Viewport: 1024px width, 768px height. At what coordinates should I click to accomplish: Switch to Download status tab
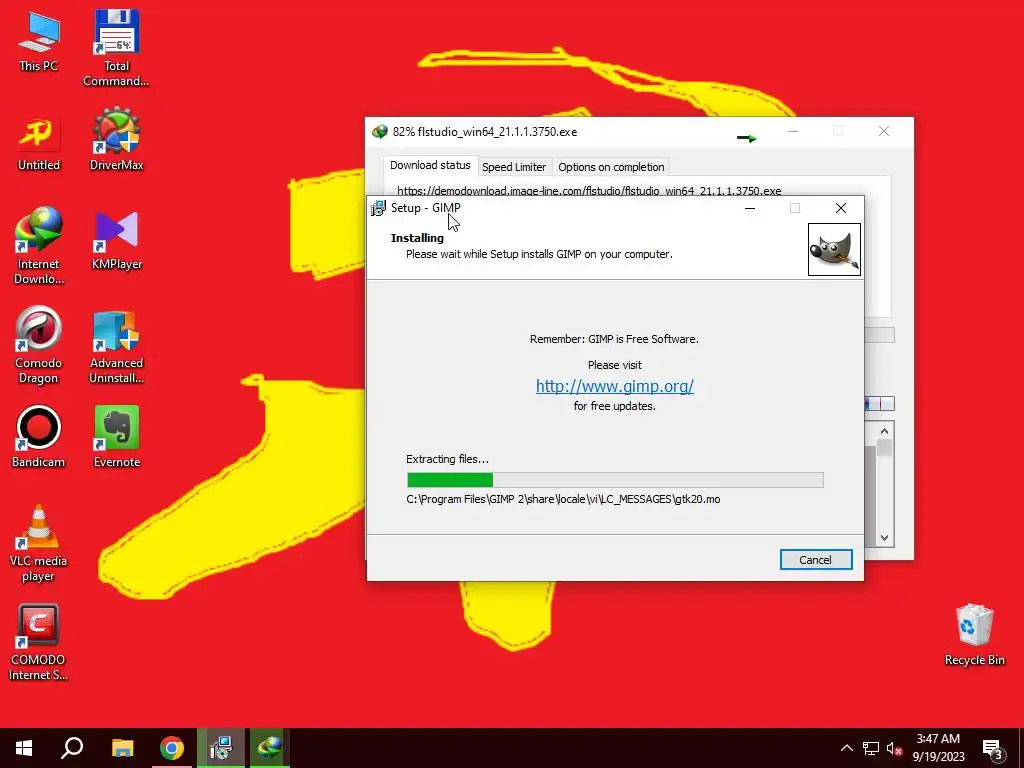430,165
